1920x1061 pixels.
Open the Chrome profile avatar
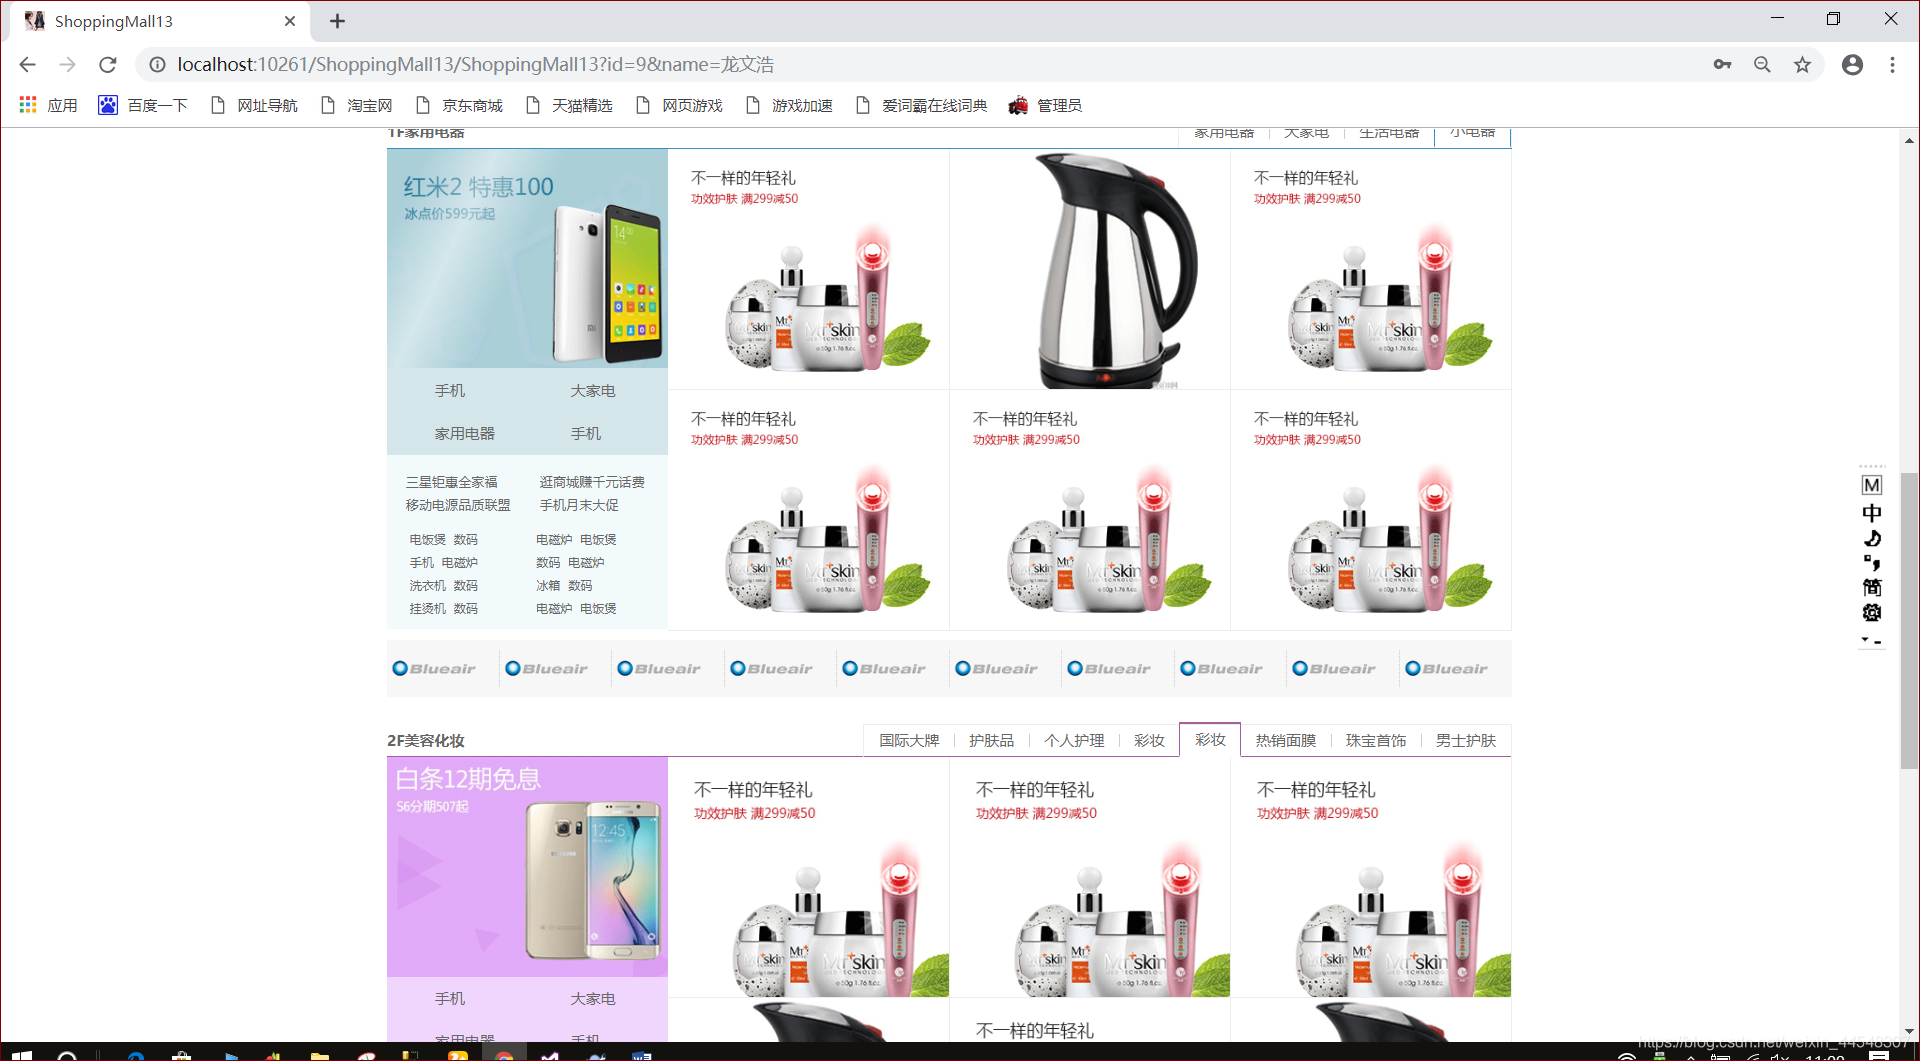tap(1852, 64)
